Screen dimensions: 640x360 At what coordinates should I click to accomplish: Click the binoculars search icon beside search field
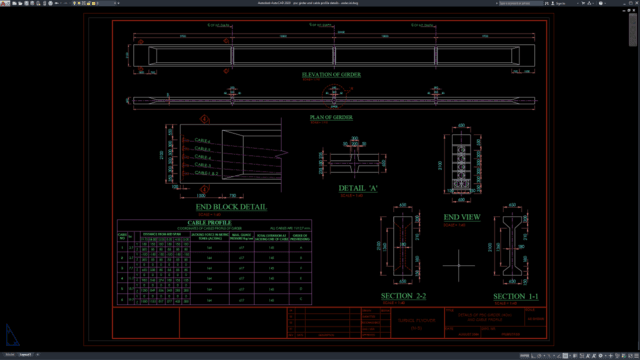tap(547, 3)
